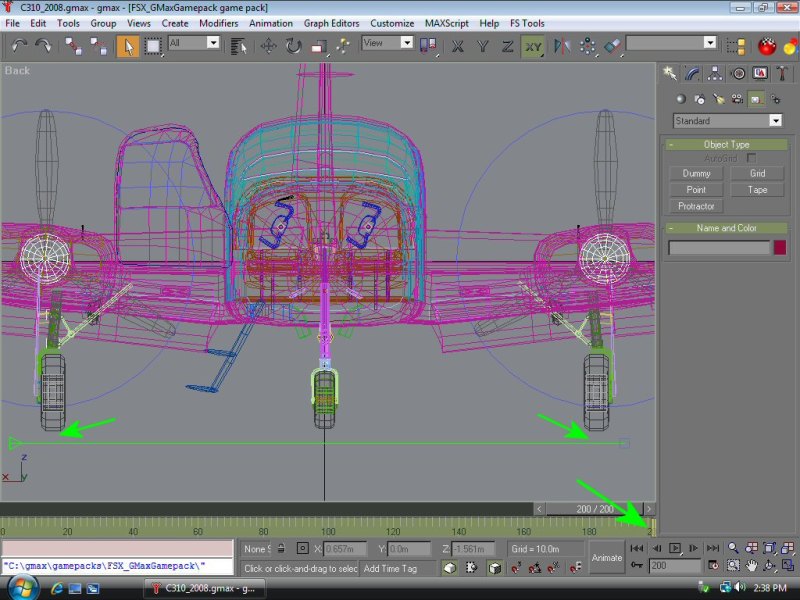Open the Modify panel tab

click(694, 73)
